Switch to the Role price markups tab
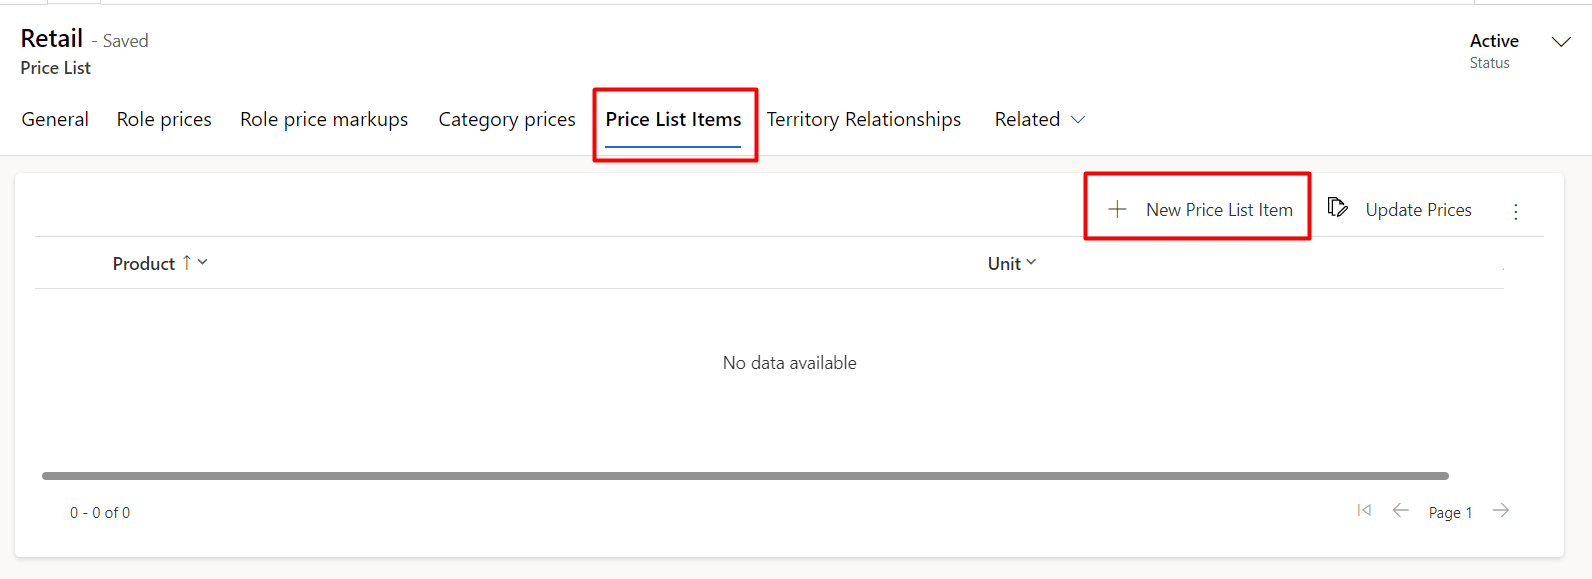This screenshot has height=579, width=1592. pyautogui.click(x=324, y=119)
